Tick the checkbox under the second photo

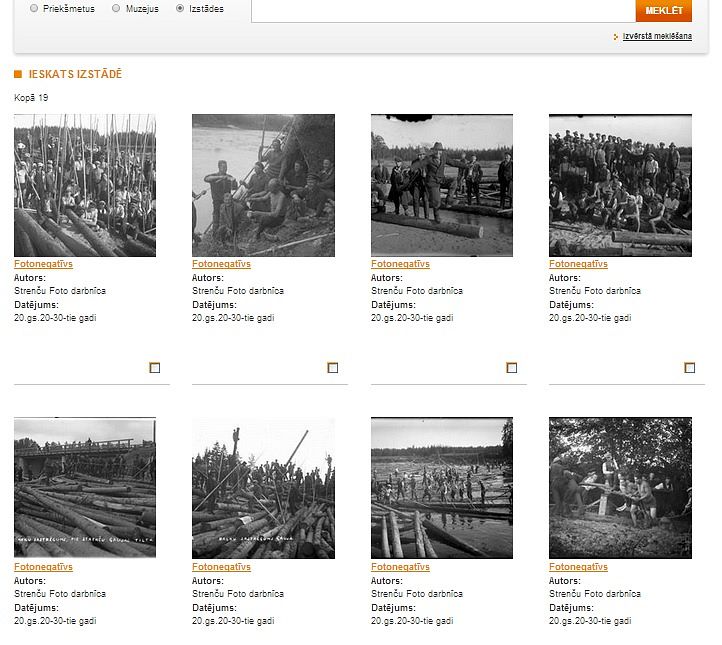point(333,368)
